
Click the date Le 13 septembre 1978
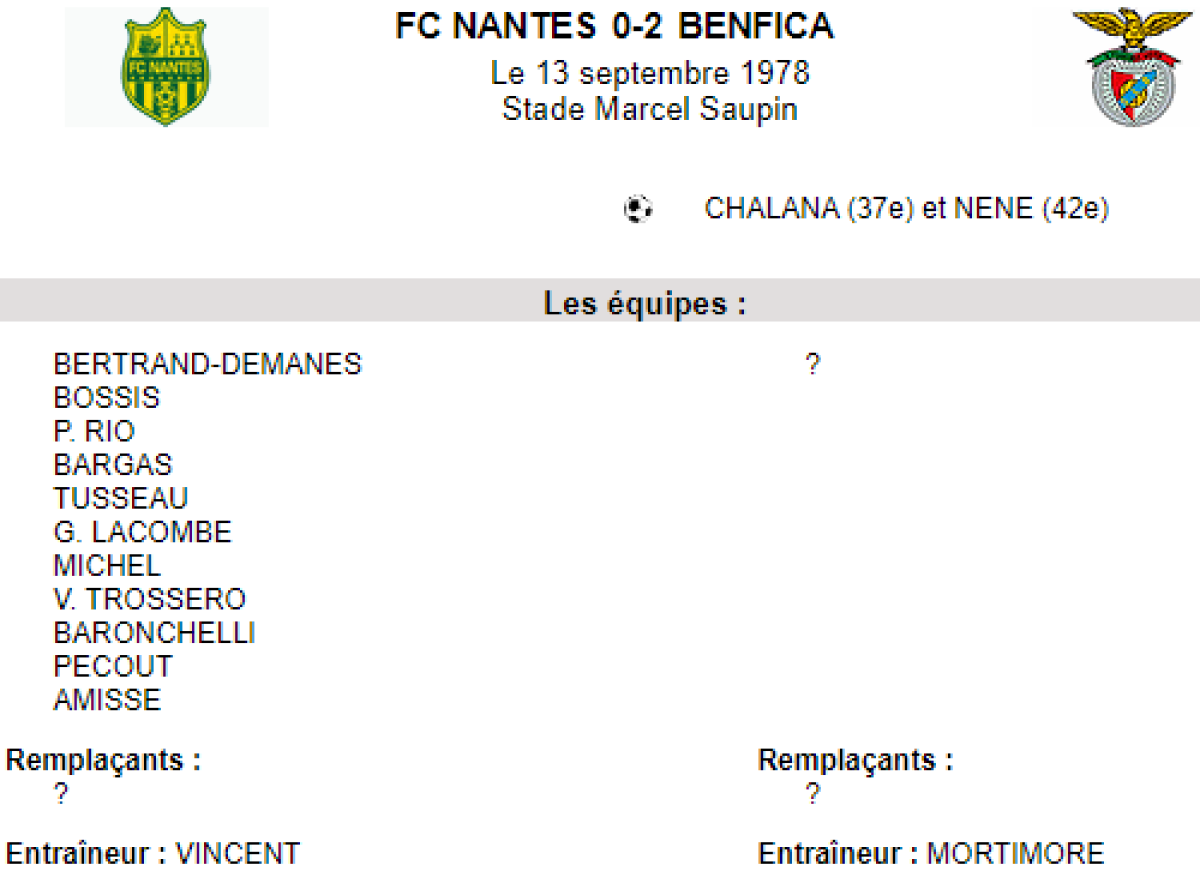650,73
